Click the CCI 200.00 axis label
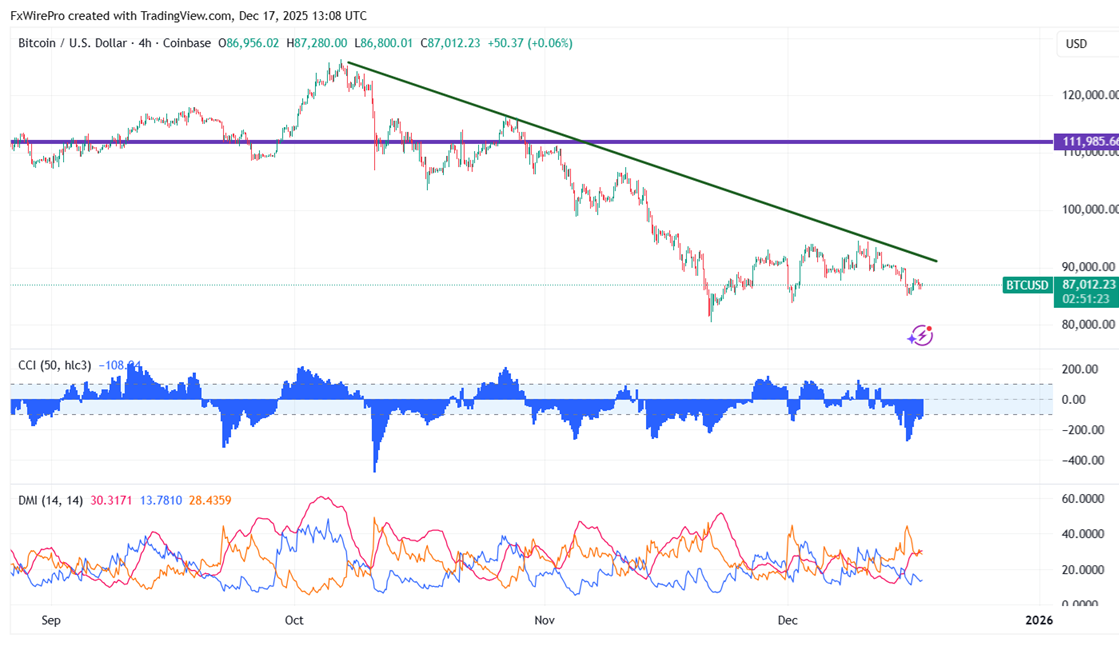Screen dimensions: 1119x649 pos(1080,369)
